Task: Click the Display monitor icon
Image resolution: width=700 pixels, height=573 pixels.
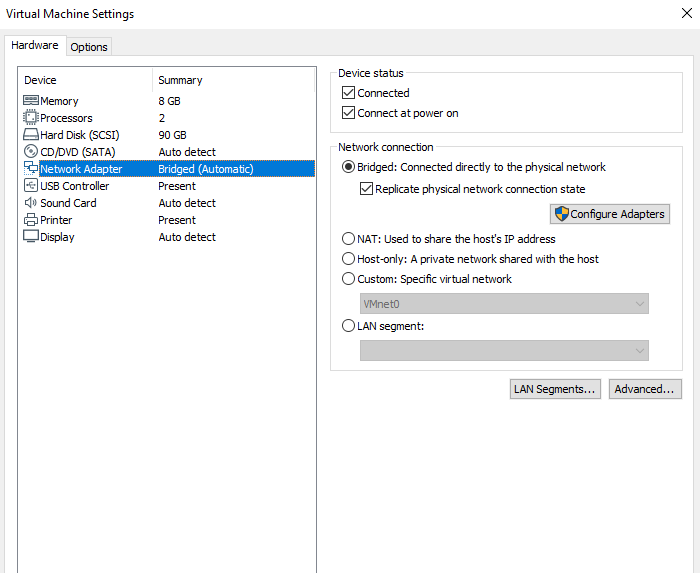Action: pyautogui.click(x=30, y=237)
